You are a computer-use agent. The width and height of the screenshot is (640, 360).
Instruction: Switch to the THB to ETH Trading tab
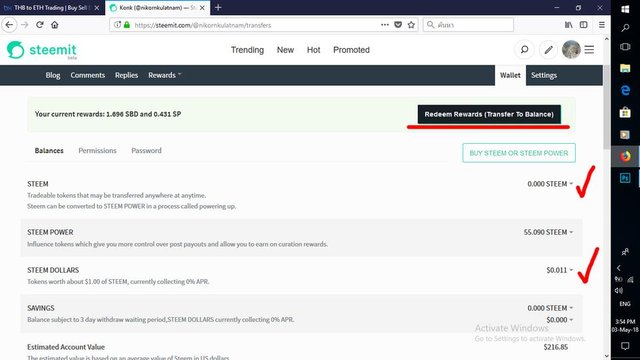(x=52, y=8)
